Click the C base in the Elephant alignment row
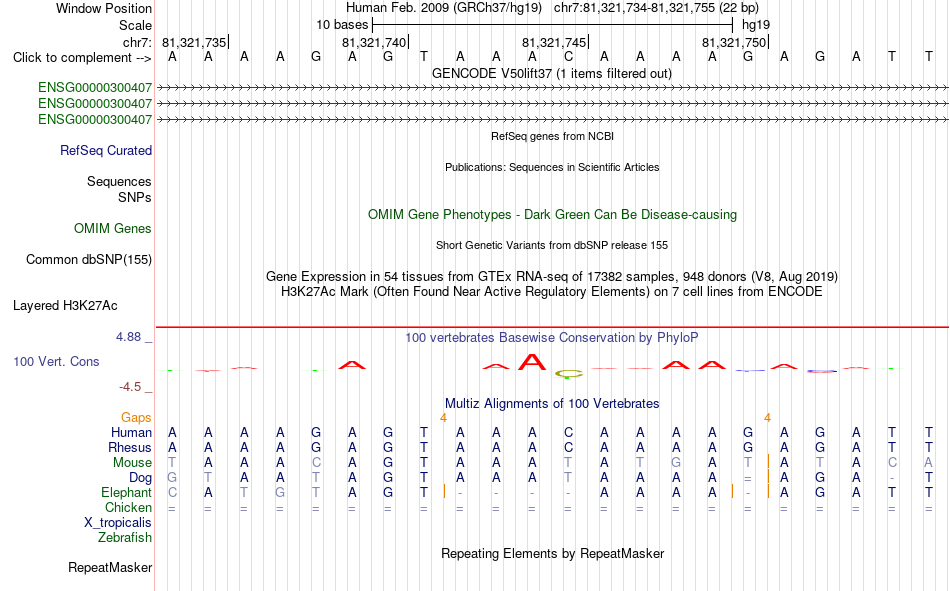This screenshot has width=950, height=591. tap(172, 492)
